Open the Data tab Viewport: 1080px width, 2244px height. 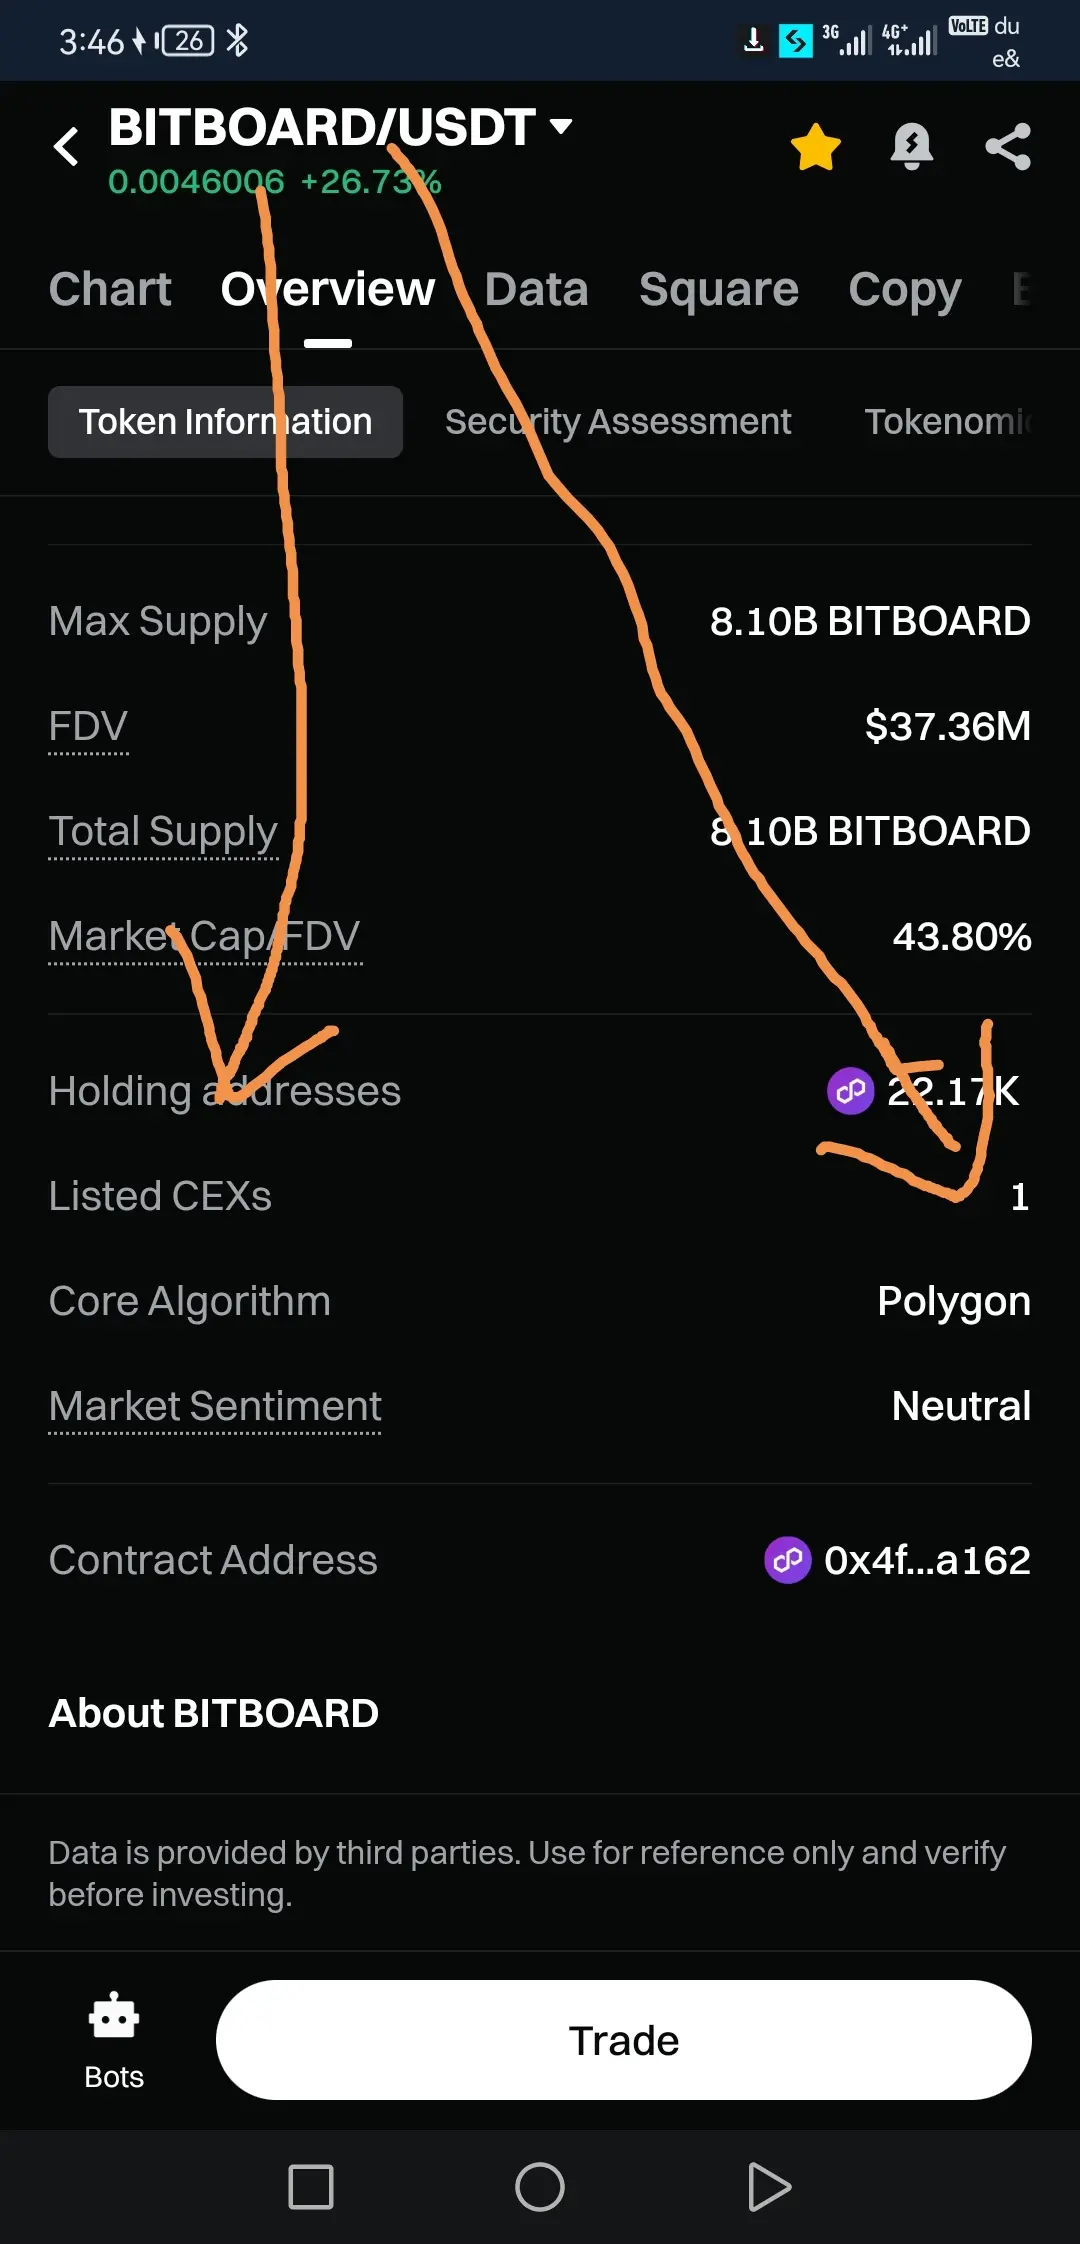pos(536,289)
